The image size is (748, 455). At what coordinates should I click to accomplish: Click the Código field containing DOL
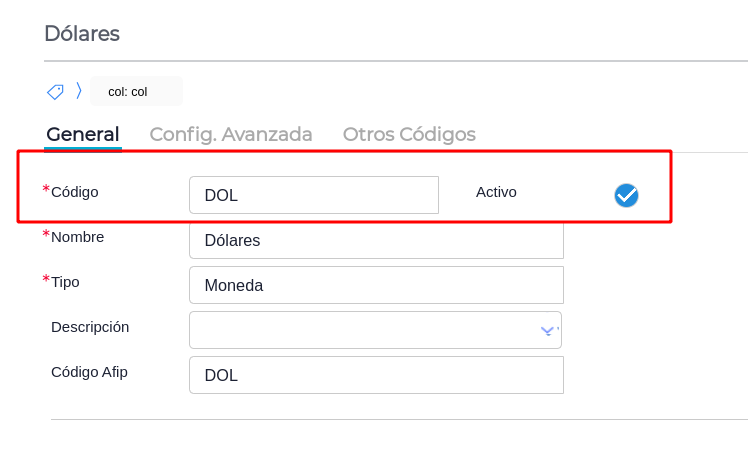(x=313, y=195)
